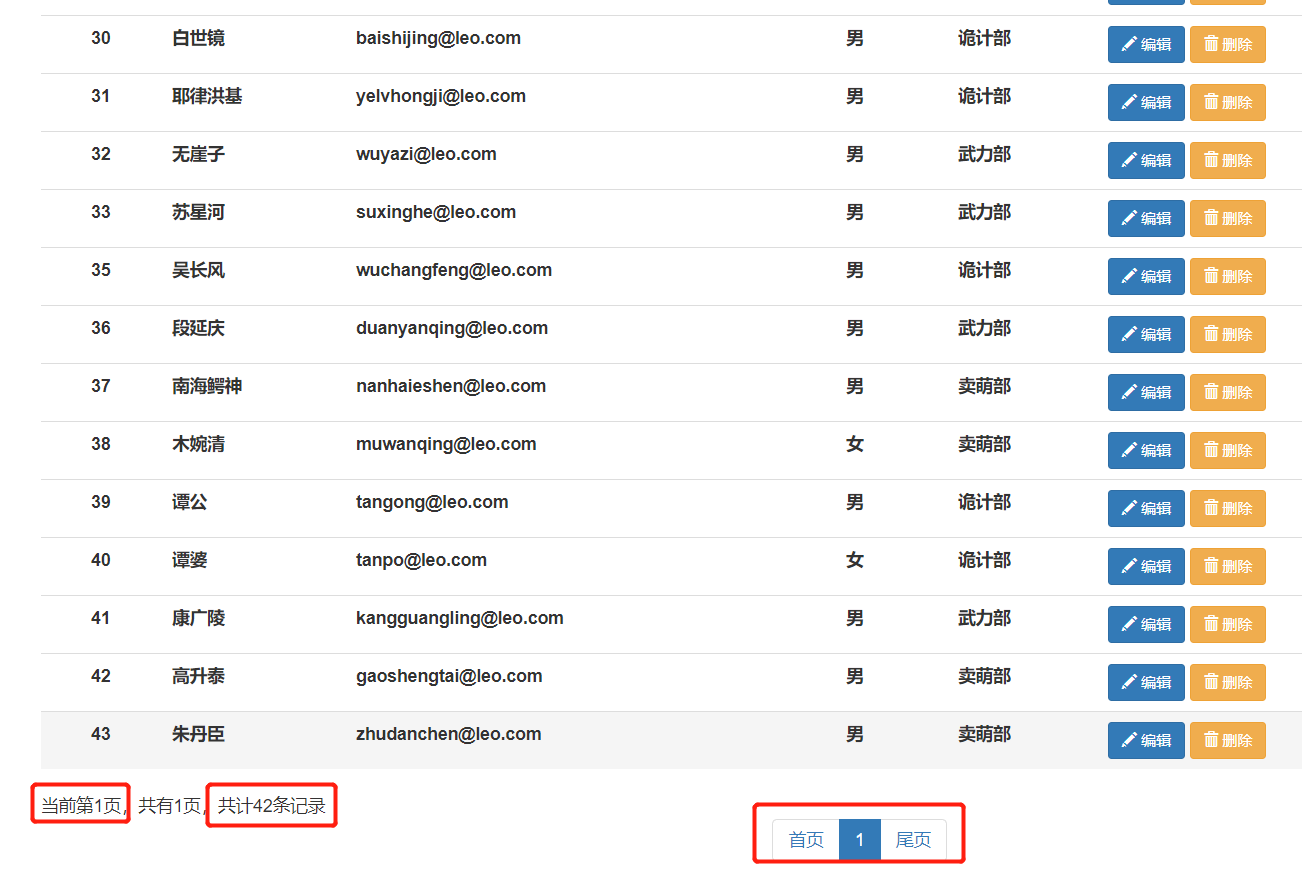Click the 共有1页 page total text
The image size is (1302, 873).
(x=169, y=806)
